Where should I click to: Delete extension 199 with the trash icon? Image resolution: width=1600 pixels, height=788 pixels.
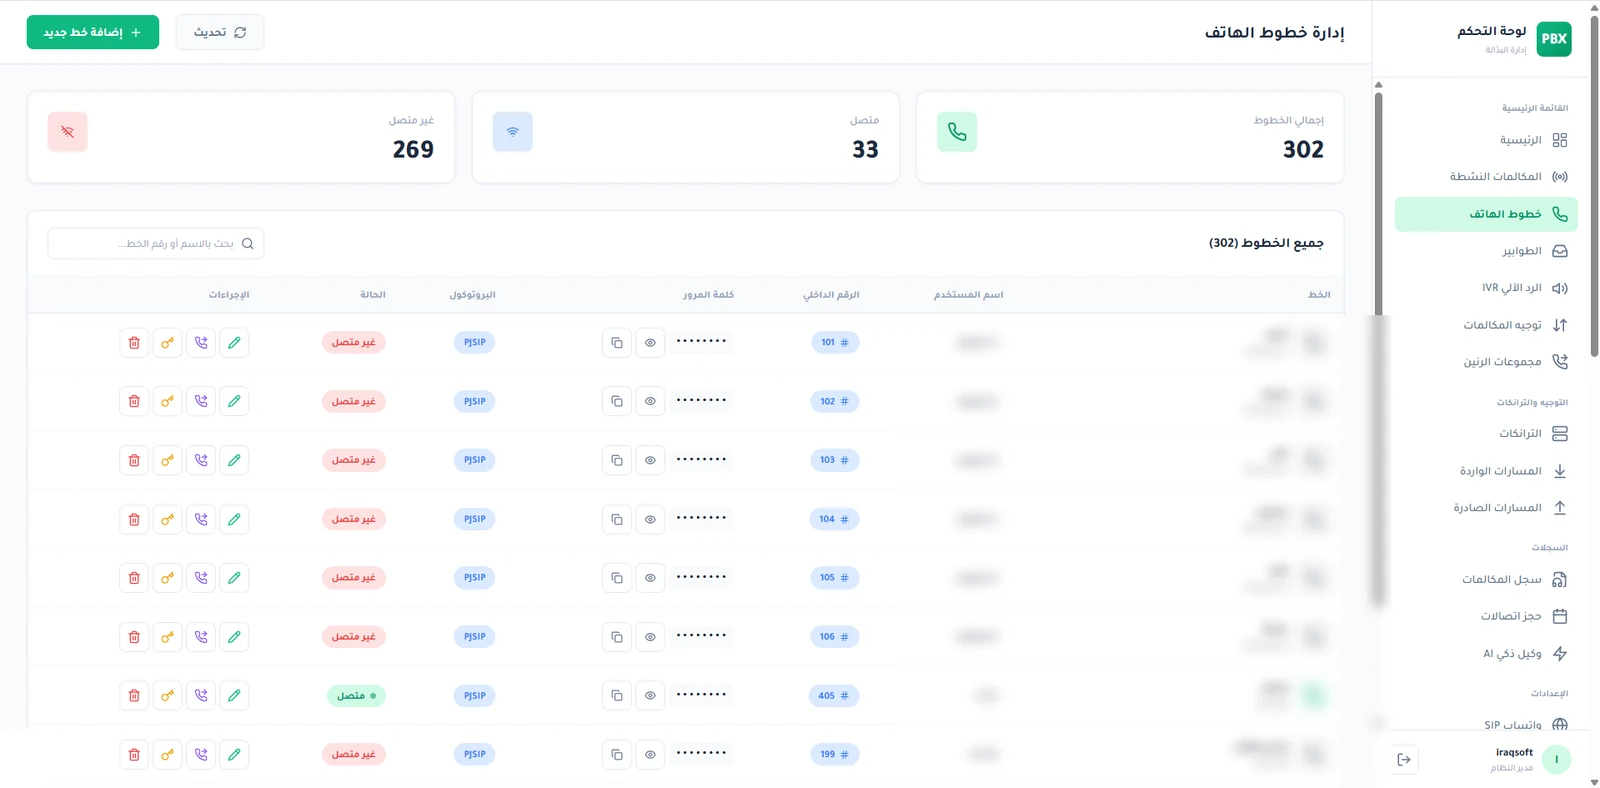tap(134, 755)
